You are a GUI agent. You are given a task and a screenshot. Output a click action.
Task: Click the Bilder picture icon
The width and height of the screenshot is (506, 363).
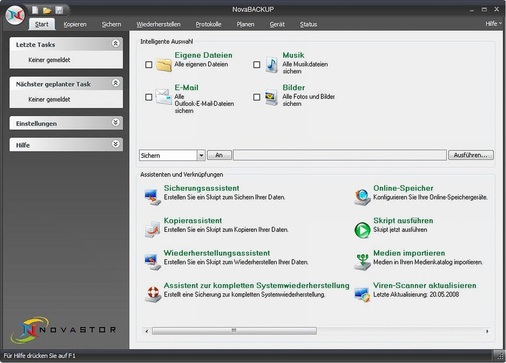pos(271,97)
